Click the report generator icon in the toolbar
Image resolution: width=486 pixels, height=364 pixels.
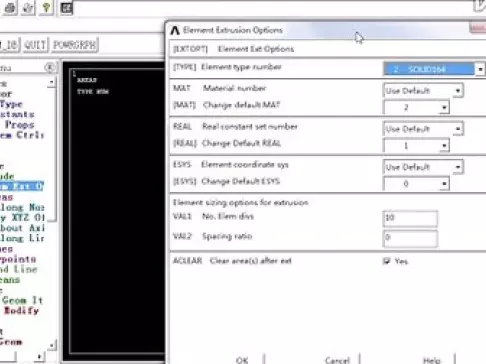[x=28, y=8]
